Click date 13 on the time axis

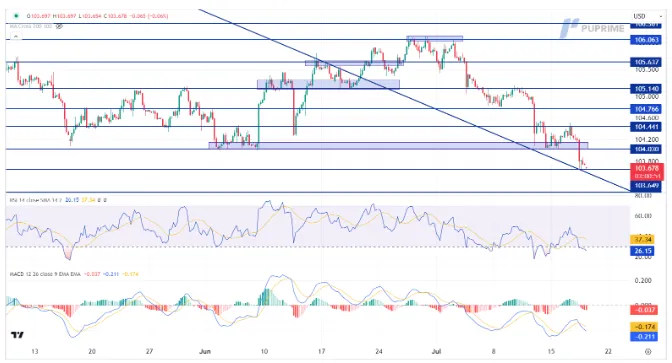click(35, 351)
